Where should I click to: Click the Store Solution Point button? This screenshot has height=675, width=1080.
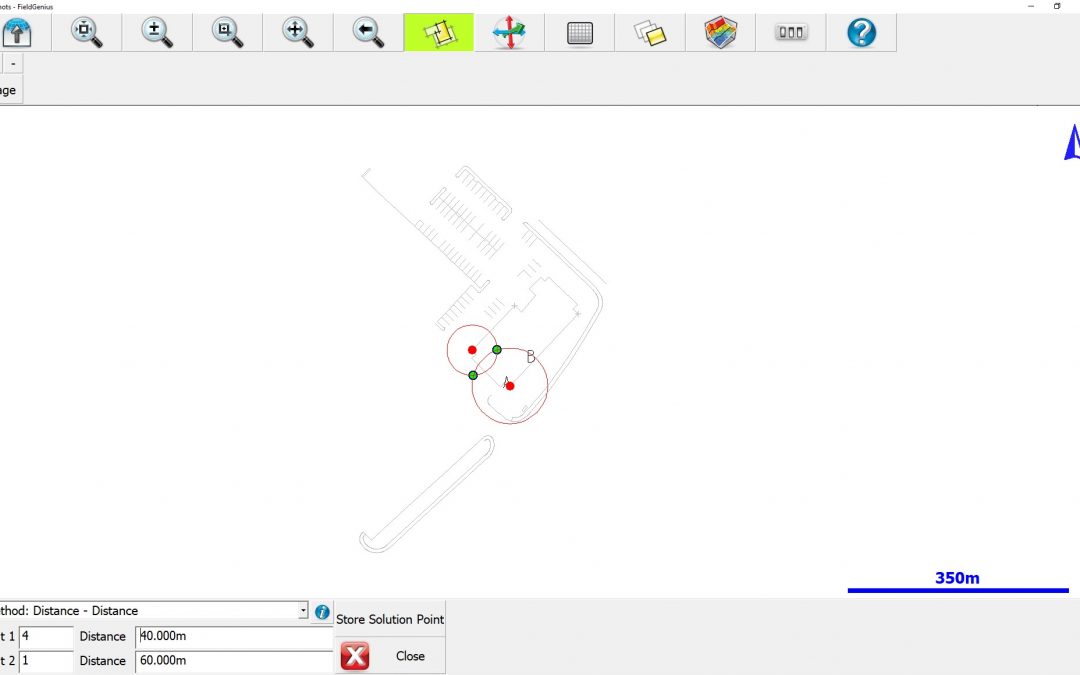(x=390, y=619)
